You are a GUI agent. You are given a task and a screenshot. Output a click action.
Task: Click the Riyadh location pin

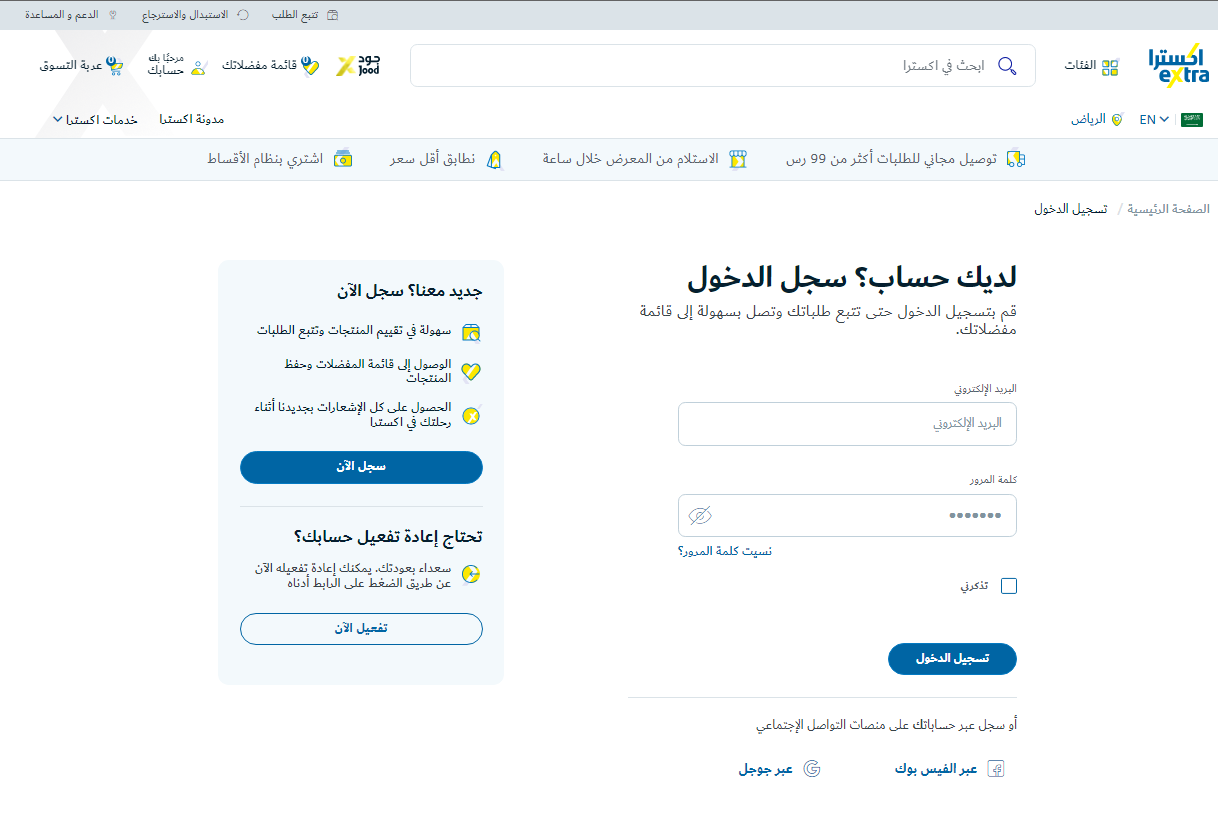(x=1117, y=119)
